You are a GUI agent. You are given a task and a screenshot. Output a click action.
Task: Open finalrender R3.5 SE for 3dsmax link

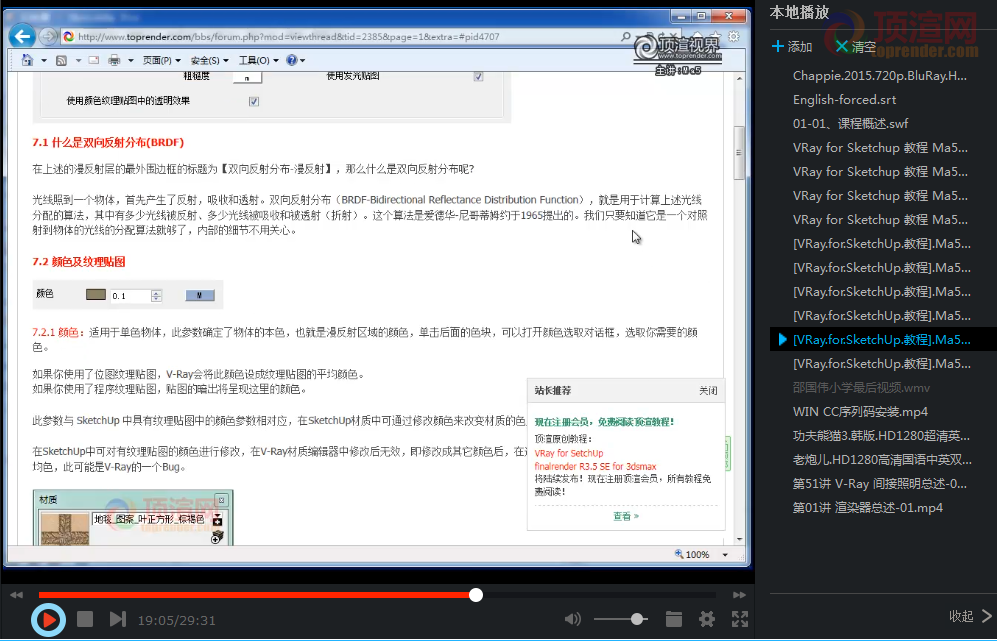(595, 466)
